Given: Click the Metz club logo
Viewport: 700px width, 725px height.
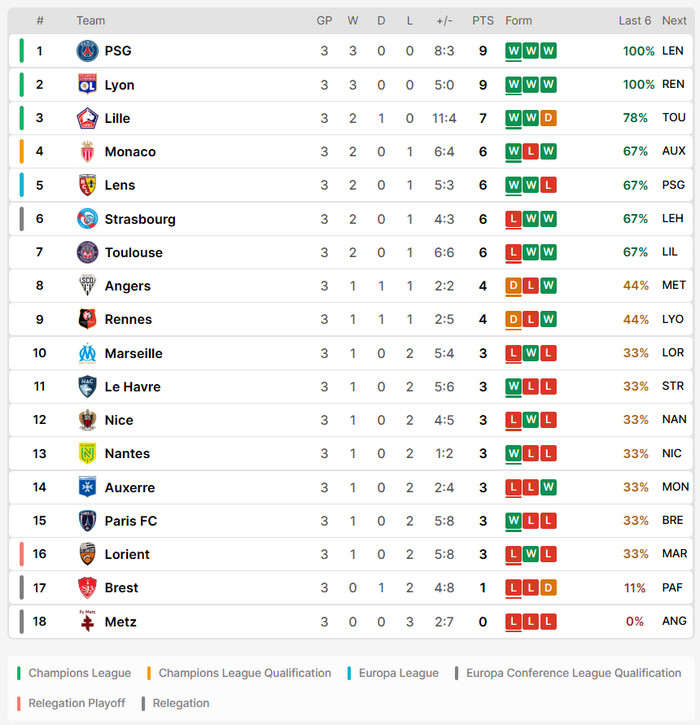Looking at the screenshot, I should pos(88,621).
